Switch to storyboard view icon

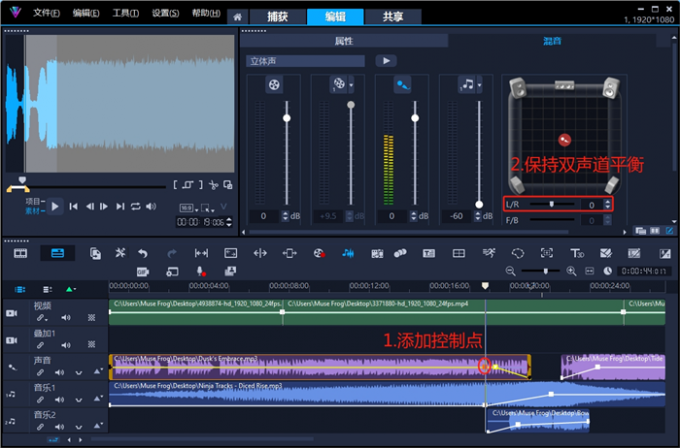point(20,253)
